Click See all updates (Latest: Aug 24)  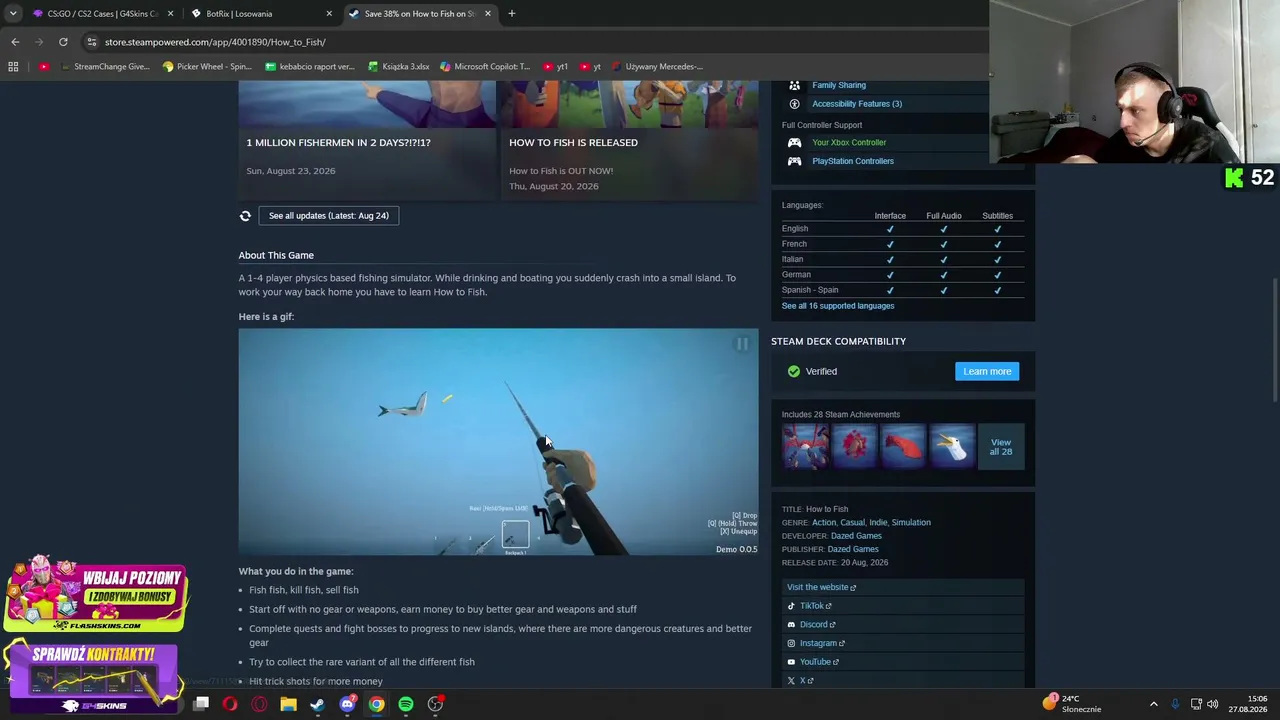(328, 216)
